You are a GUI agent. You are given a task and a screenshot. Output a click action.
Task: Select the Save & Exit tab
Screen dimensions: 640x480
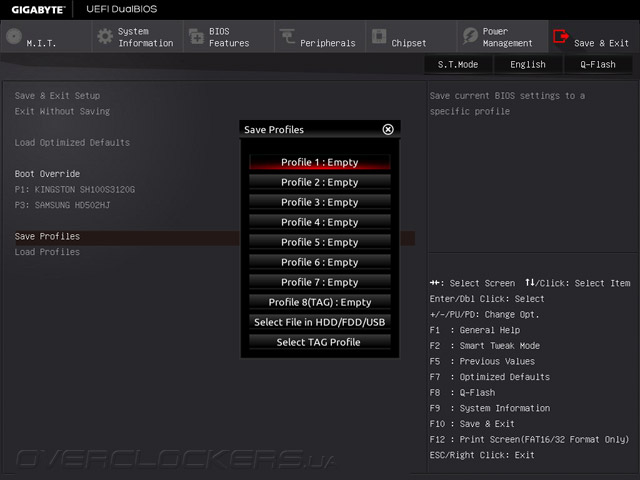pyautogui.click(x=594, y=37)
